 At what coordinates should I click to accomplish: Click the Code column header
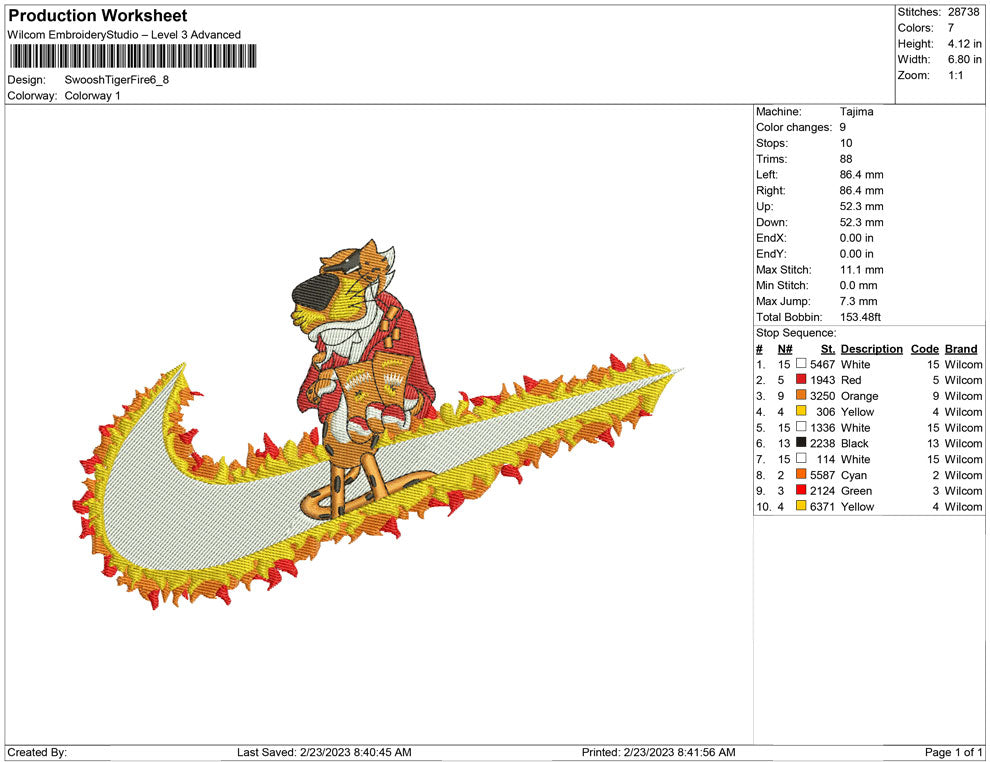click(924, 348)
